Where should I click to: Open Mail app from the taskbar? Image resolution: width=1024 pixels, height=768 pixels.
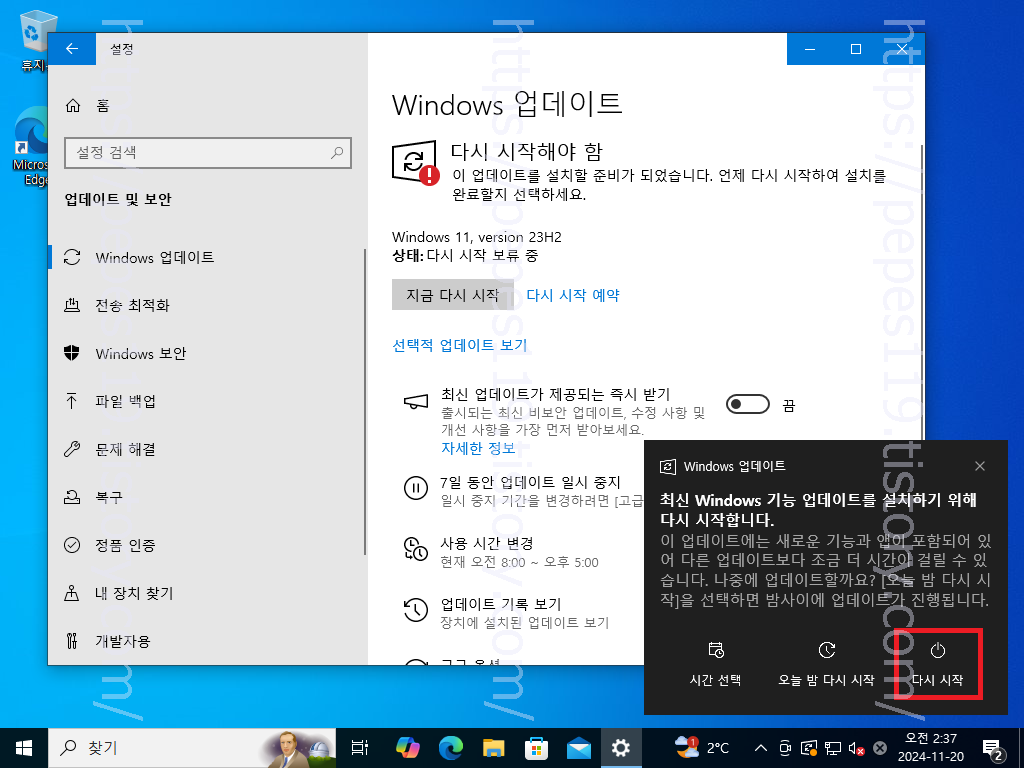[x=579, y=748]
